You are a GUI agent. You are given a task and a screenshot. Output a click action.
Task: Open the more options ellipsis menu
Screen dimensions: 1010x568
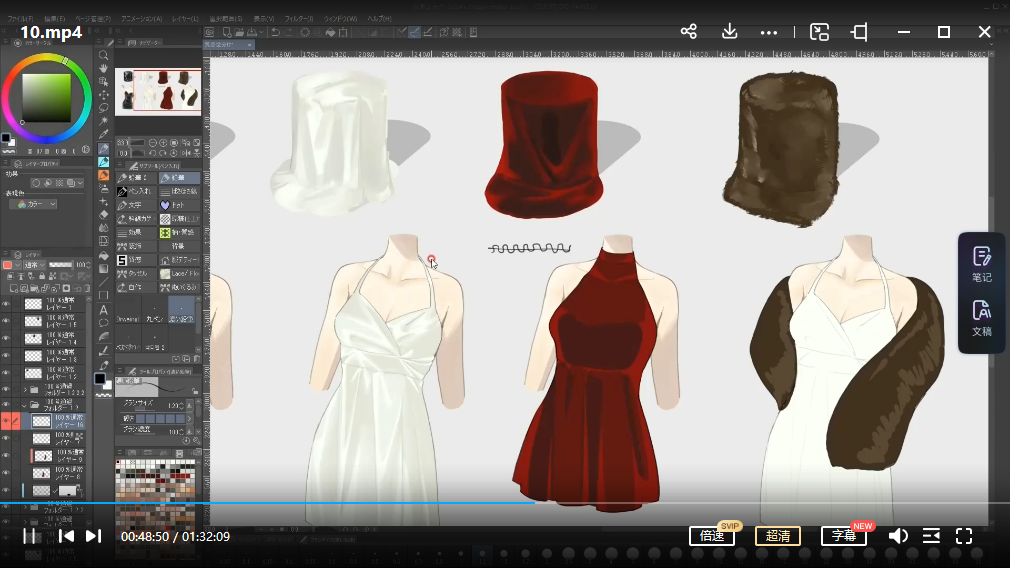coord(768,32)
